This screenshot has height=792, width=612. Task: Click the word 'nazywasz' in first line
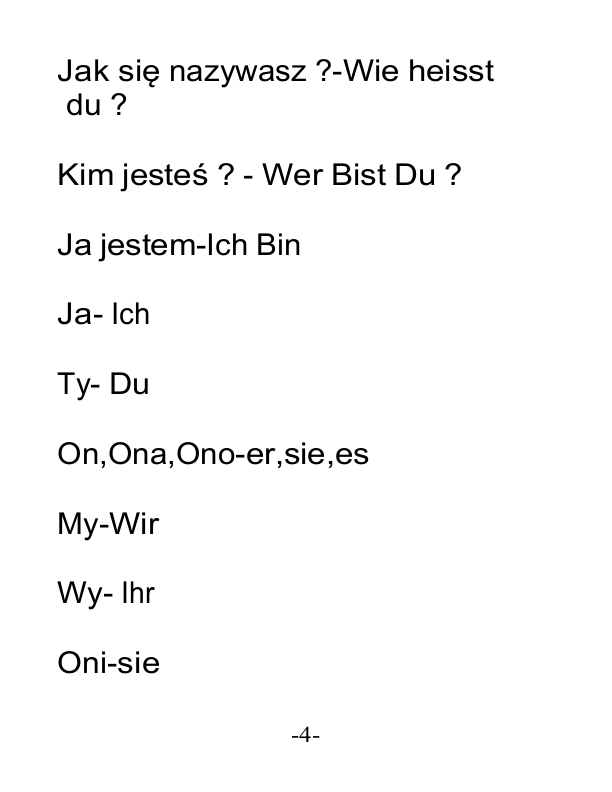pos(238,73)
